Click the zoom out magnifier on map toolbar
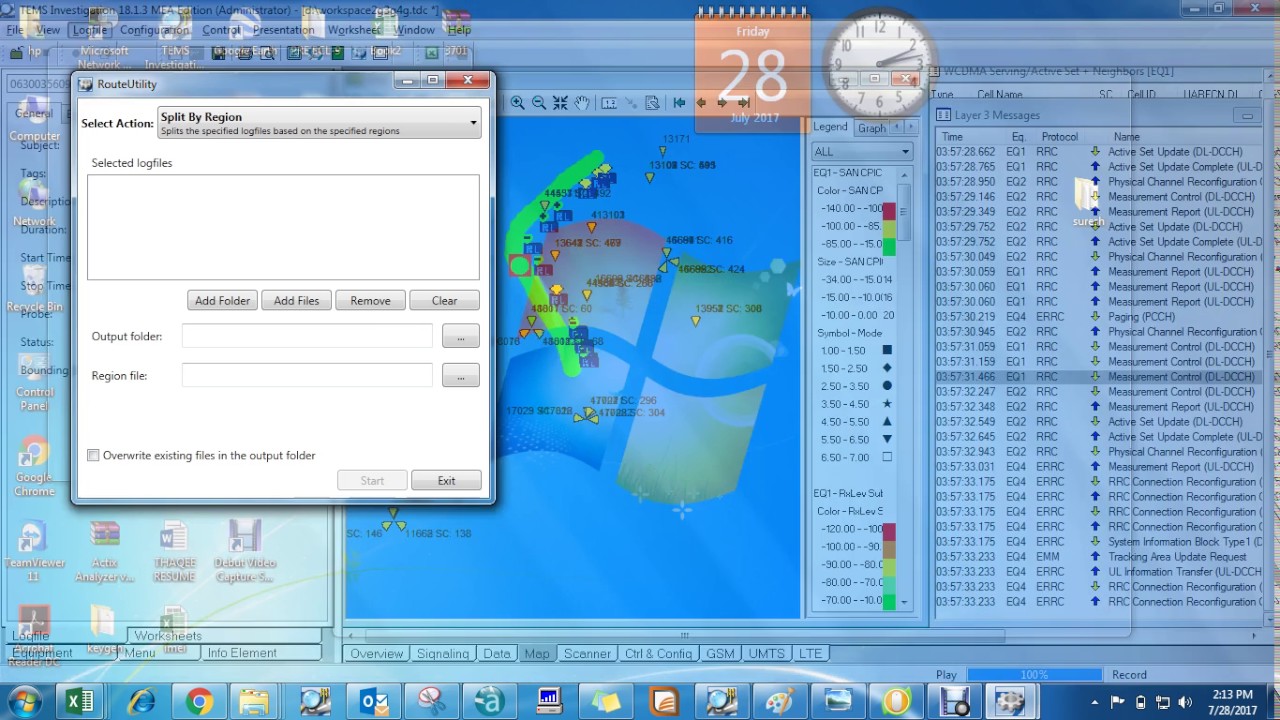 tap(539, 103)
